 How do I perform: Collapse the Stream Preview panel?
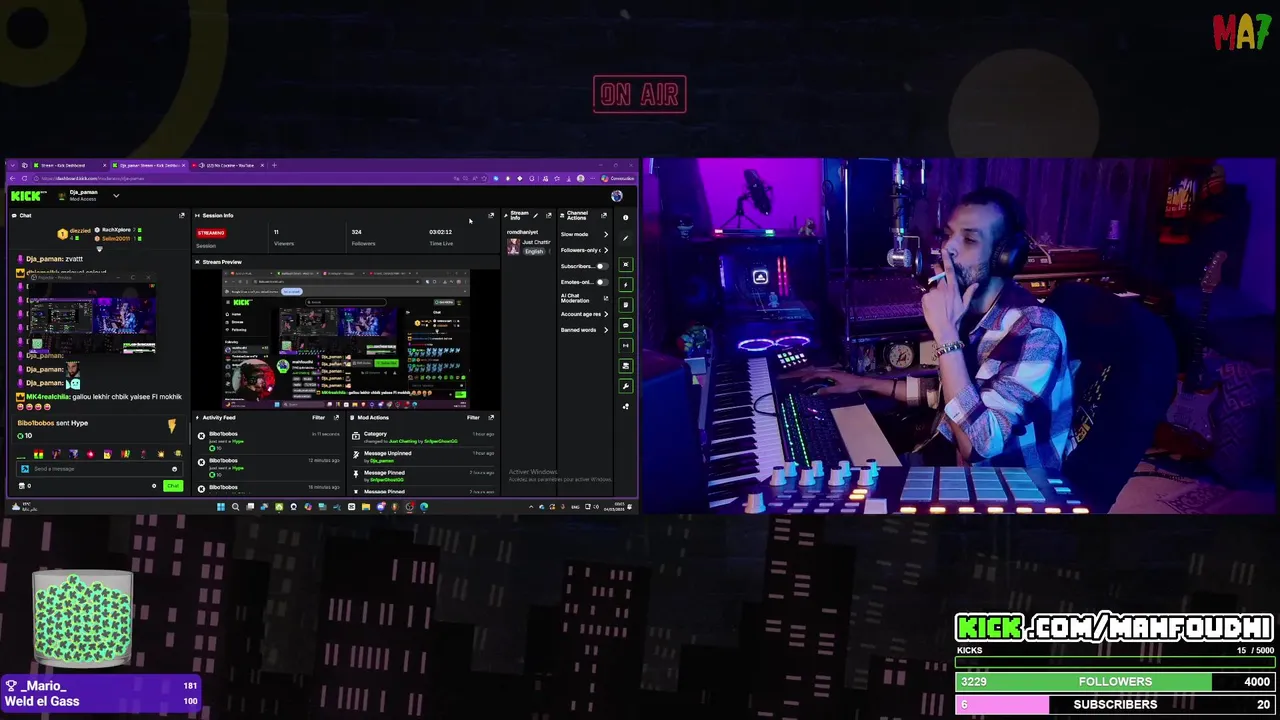[x=197, y=262]
